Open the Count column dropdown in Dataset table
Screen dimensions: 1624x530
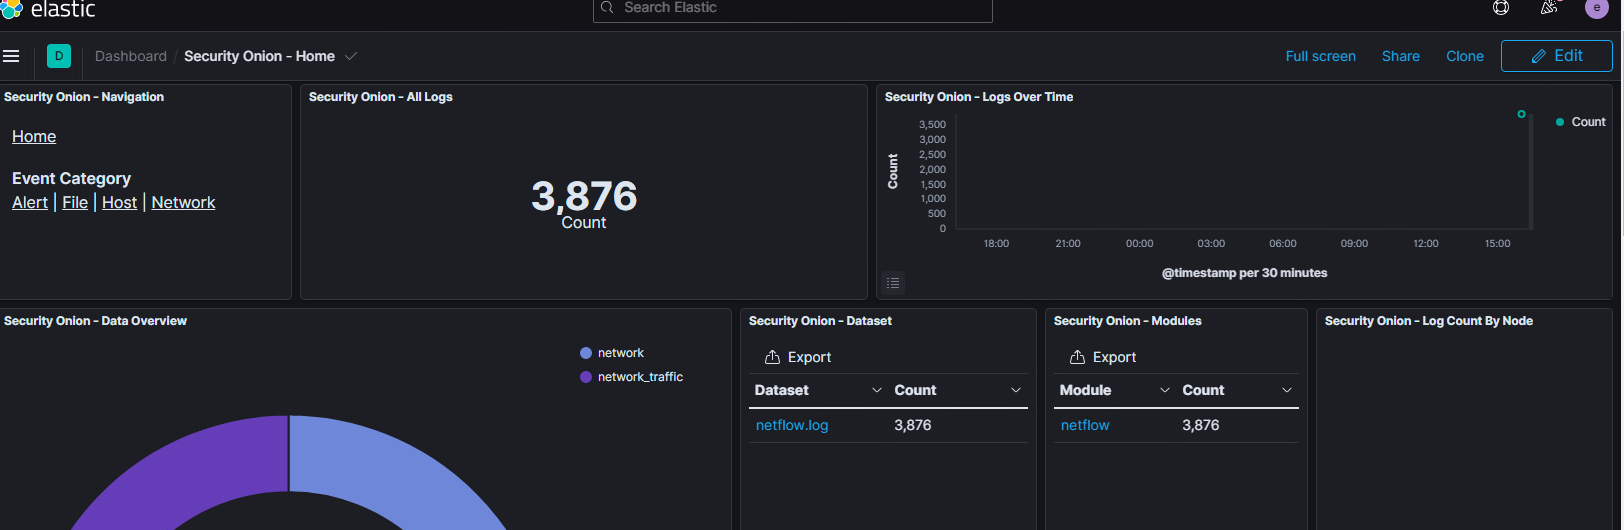click(1016, 390)
